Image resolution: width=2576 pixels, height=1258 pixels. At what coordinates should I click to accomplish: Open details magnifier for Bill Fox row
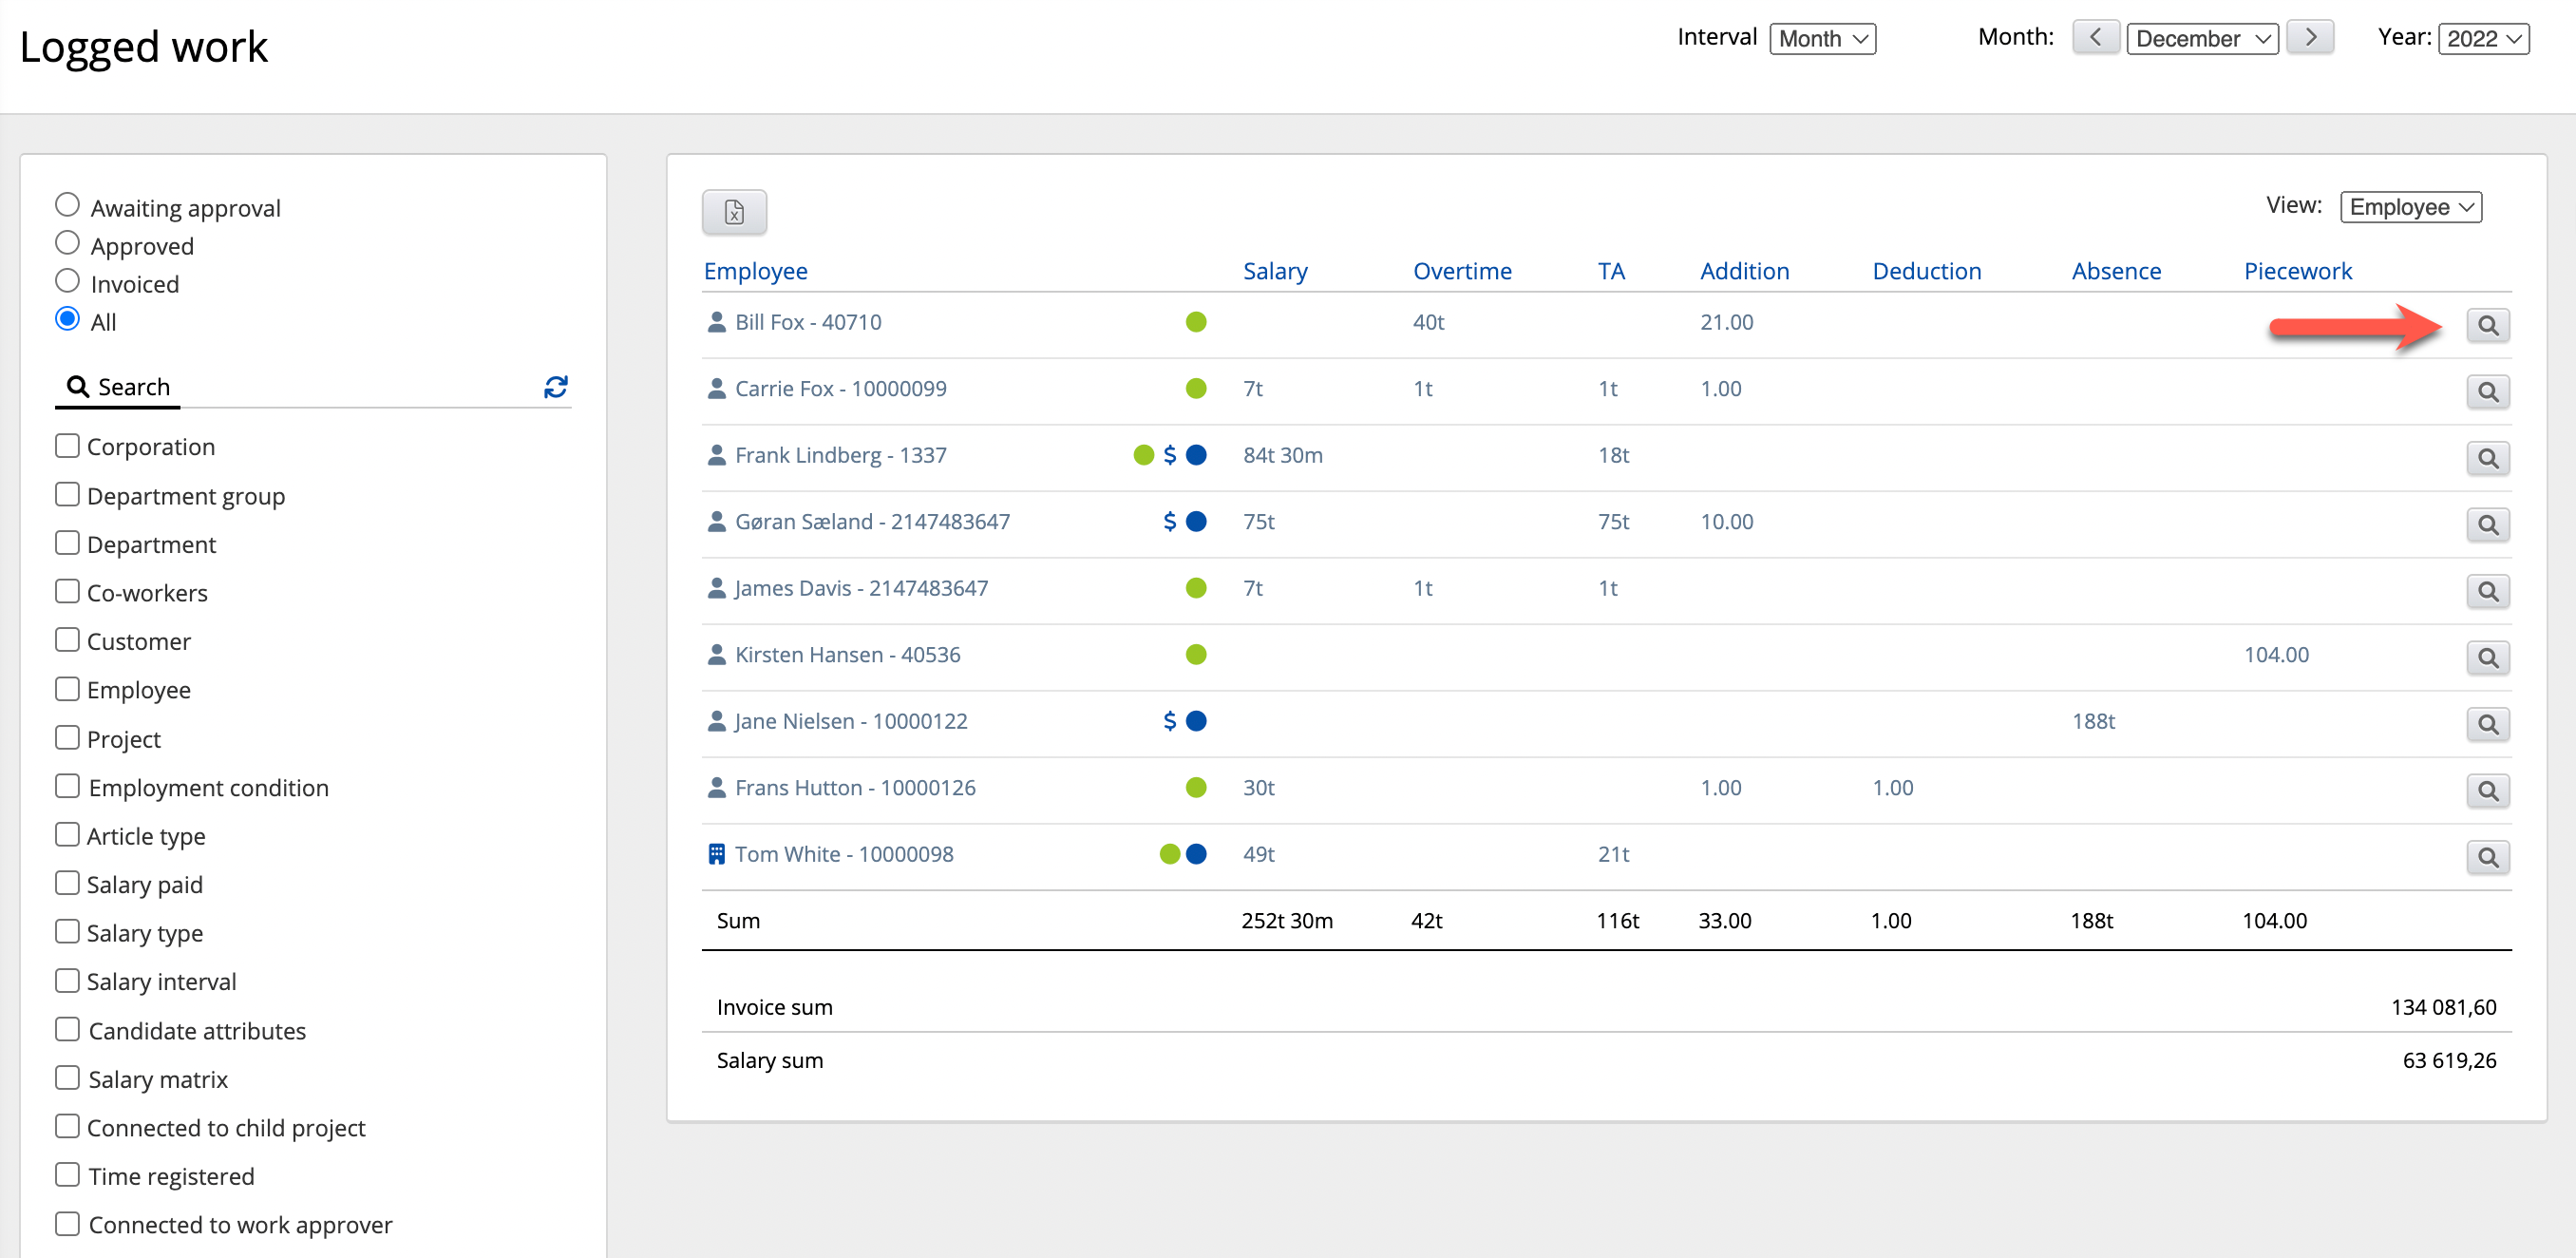(x=2487, y=325)
